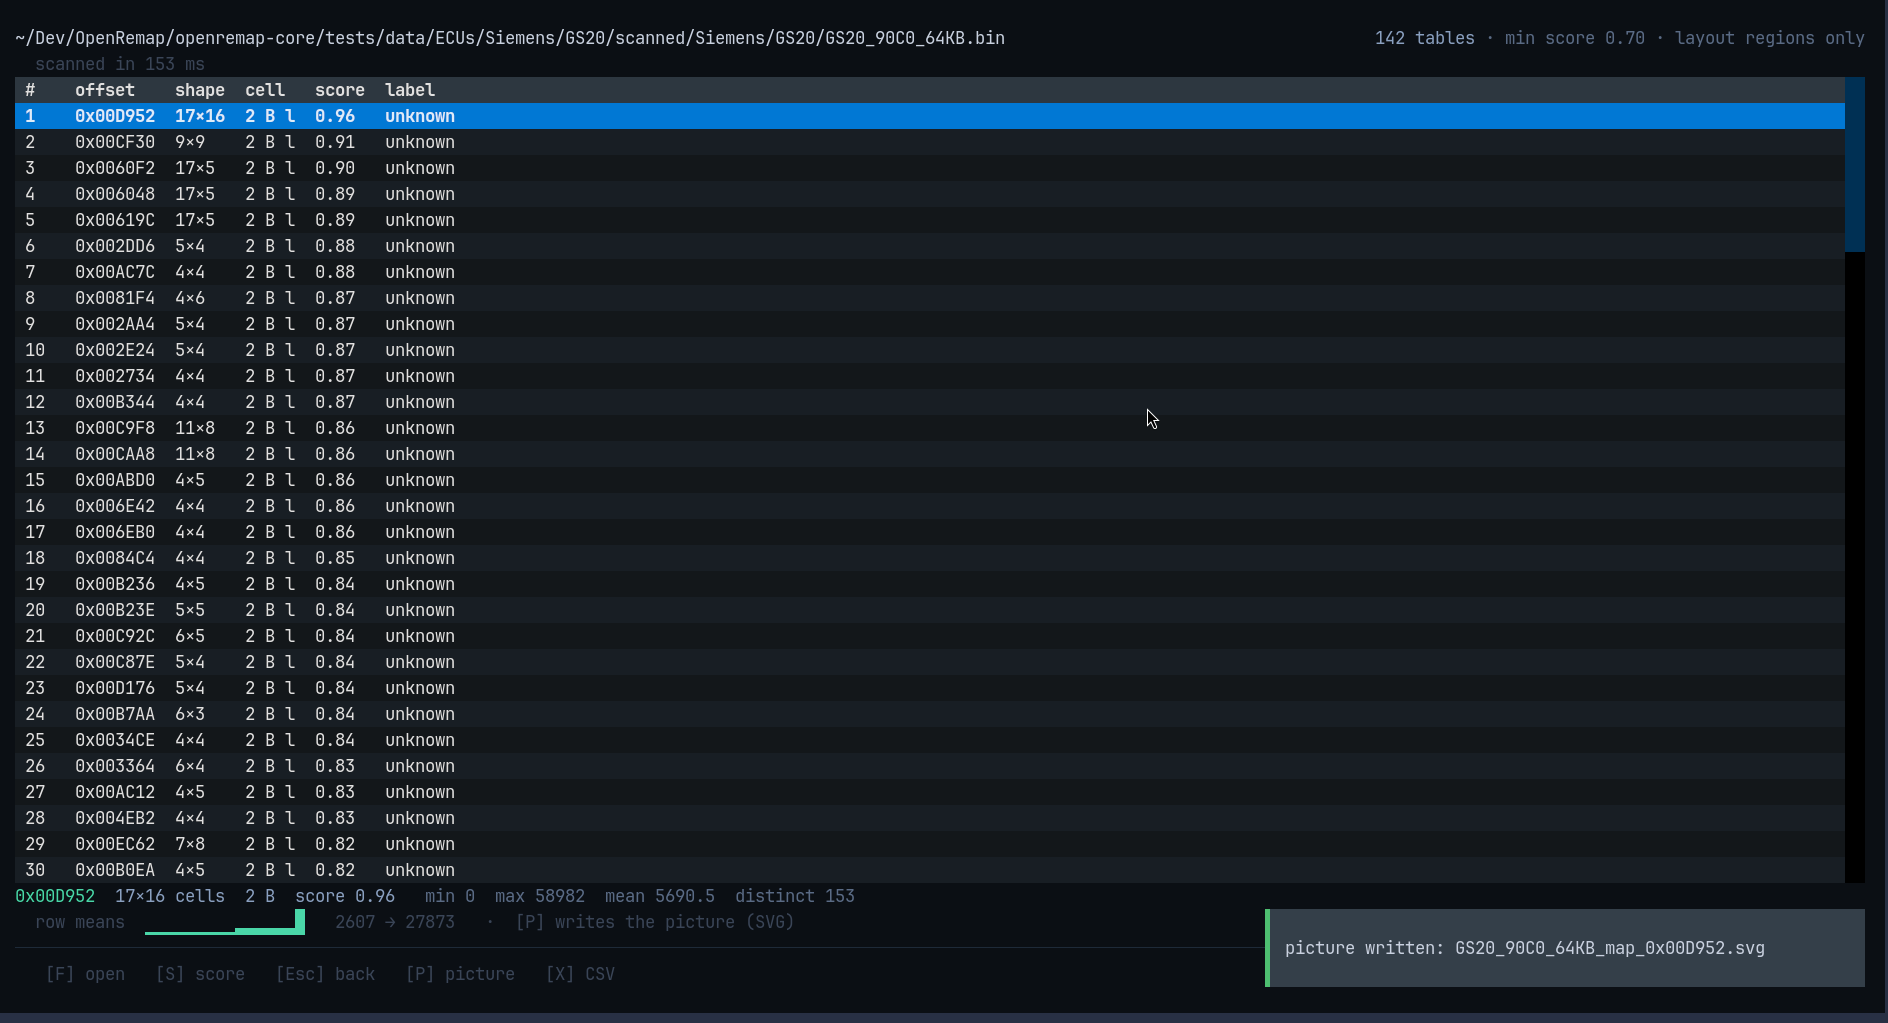Select the table row at offset 0x0060F2
Screen dimensions: 1888x1023
tap(930, 168)
